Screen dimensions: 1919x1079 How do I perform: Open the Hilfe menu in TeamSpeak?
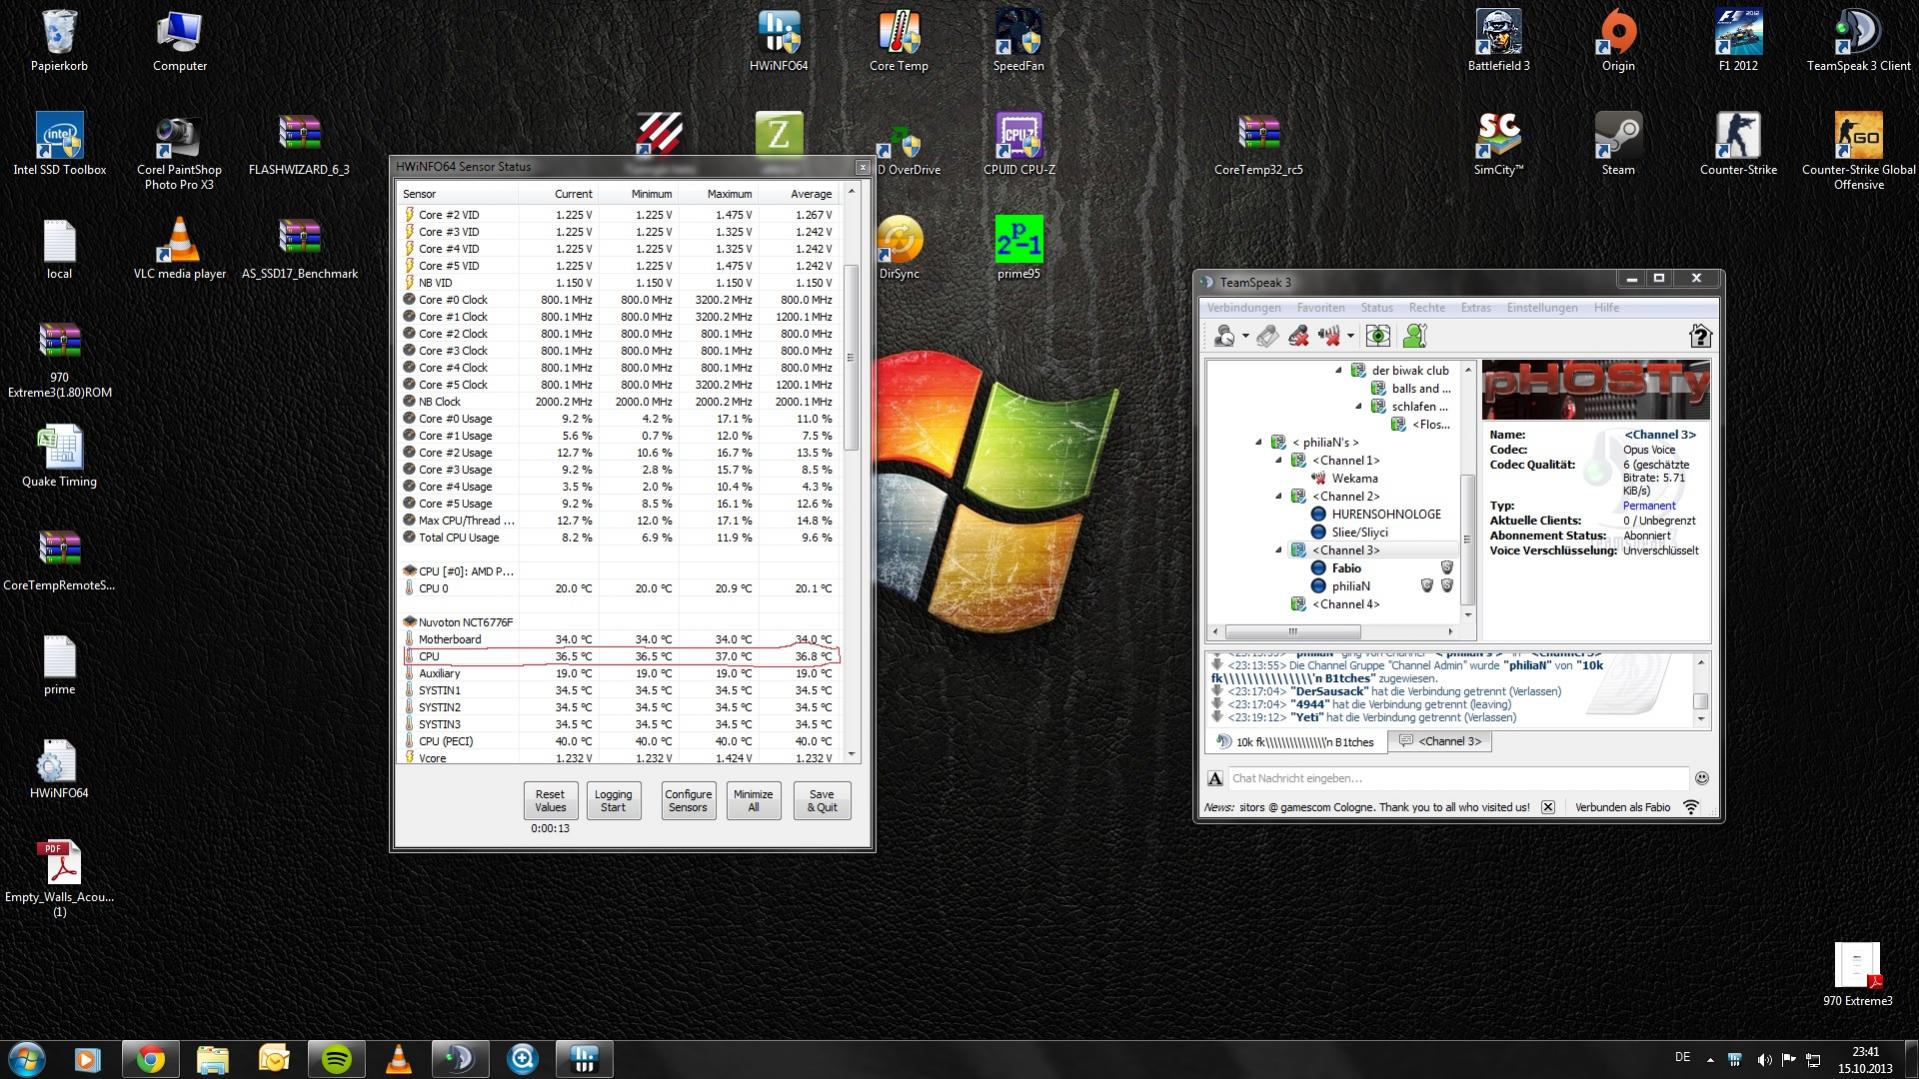click(x=1606, y=308)
